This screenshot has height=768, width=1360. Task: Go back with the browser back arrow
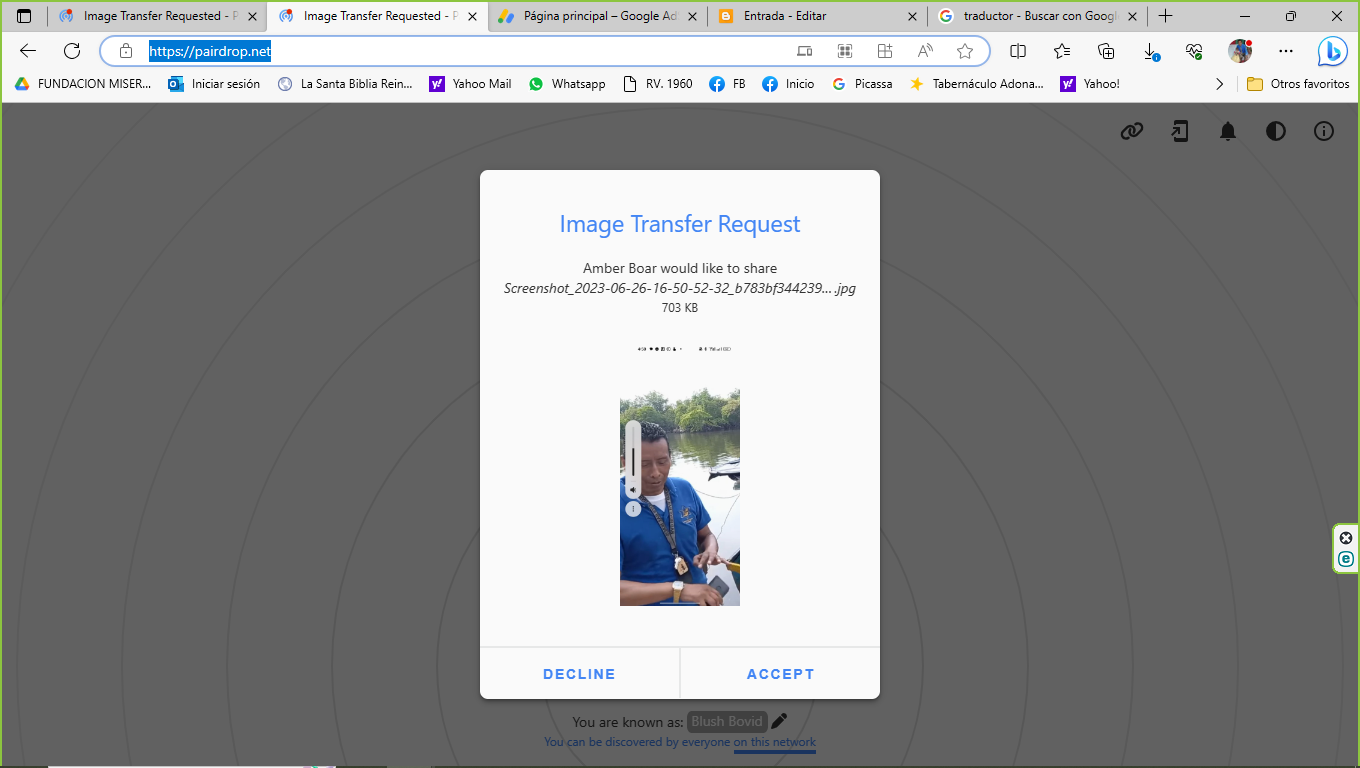pyautogui.click(x=28, y=51)
